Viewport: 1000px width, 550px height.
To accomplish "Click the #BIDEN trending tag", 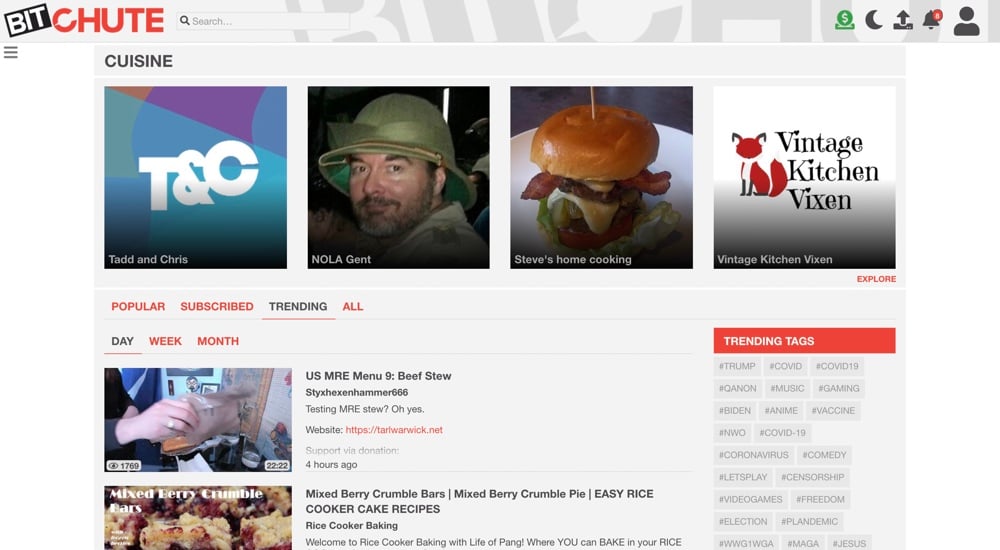I will [x=735, y=411].
